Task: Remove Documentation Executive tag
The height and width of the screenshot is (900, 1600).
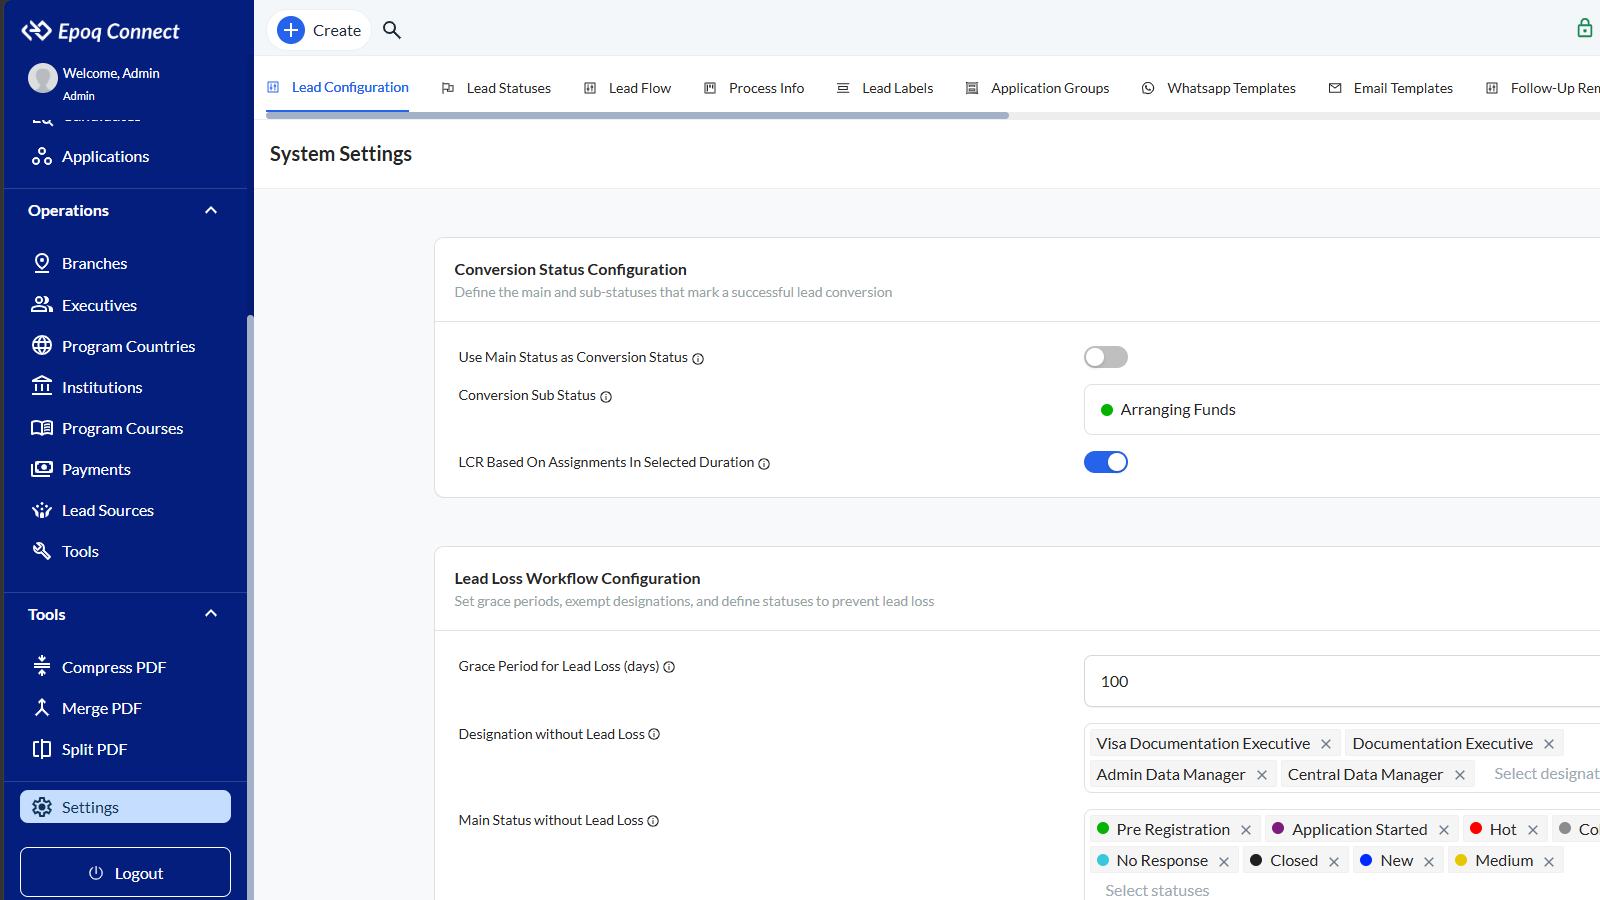Action: (1549, 744)
